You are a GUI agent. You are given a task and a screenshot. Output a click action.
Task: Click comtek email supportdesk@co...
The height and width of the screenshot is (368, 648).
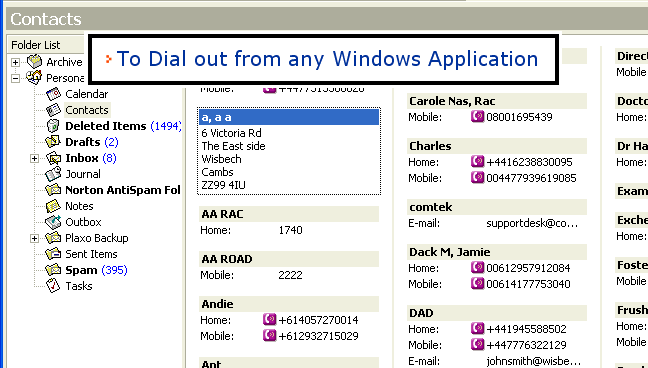point(532,224)
